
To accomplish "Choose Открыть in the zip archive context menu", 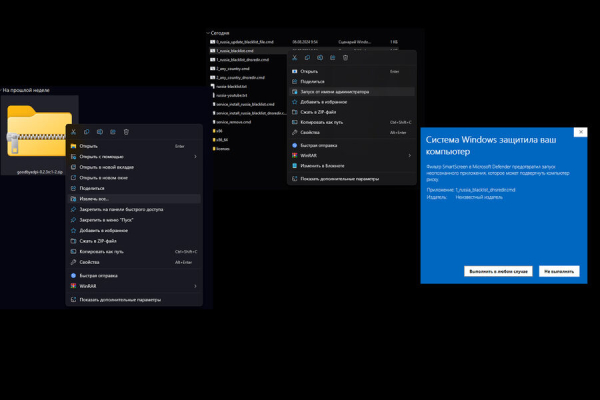I will point(134,146).
